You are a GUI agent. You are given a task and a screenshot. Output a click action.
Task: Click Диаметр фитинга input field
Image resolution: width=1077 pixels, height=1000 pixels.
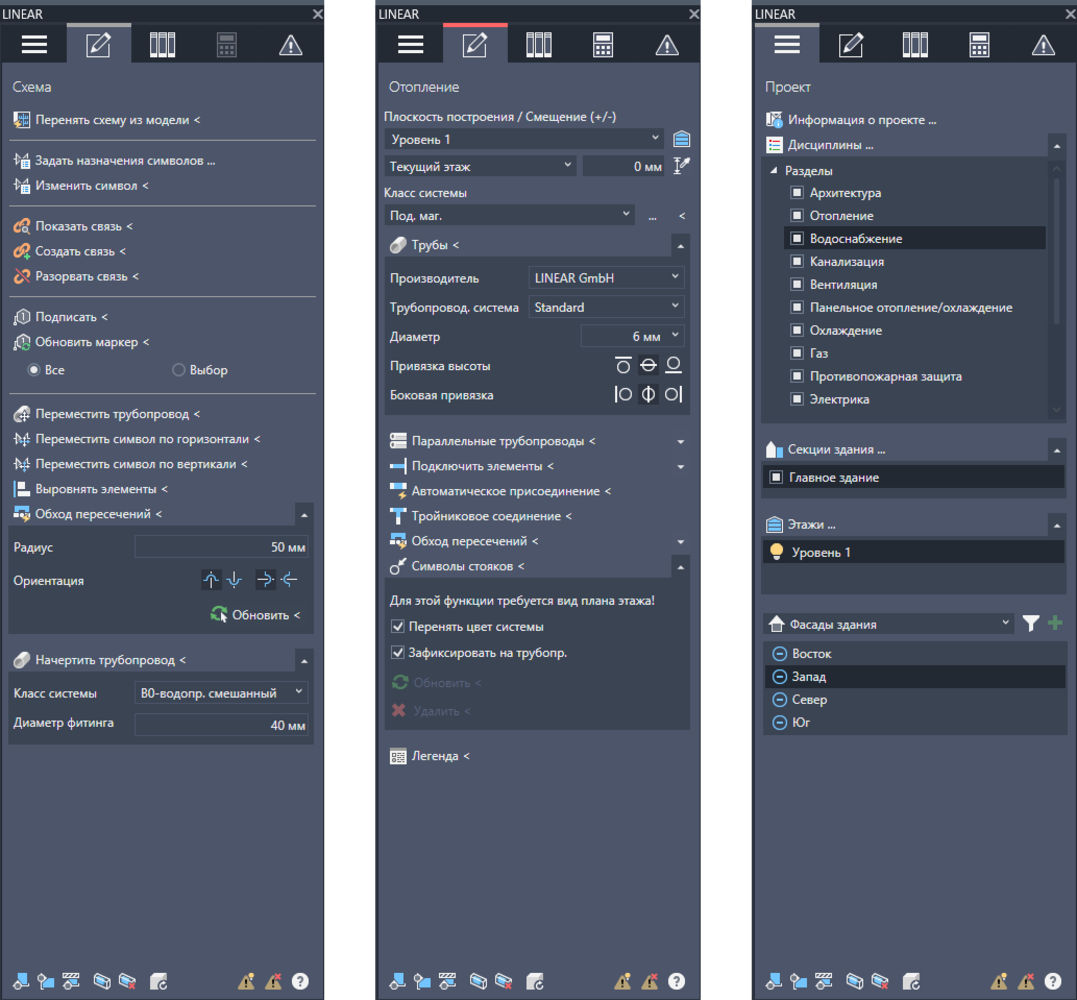click(x=221, y=725)
